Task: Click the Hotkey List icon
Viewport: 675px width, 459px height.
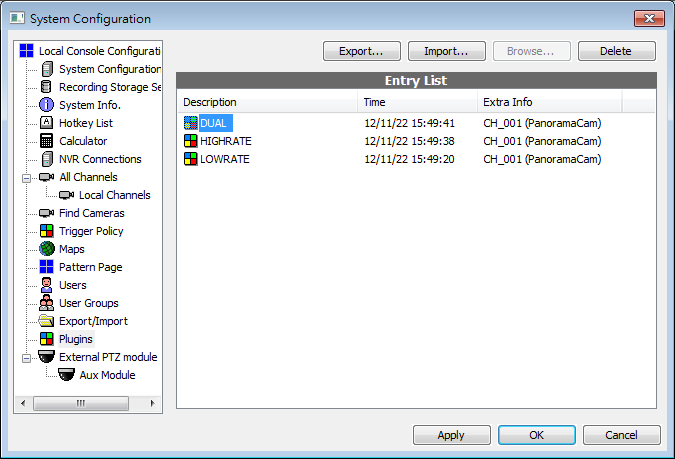Action: 46,123
